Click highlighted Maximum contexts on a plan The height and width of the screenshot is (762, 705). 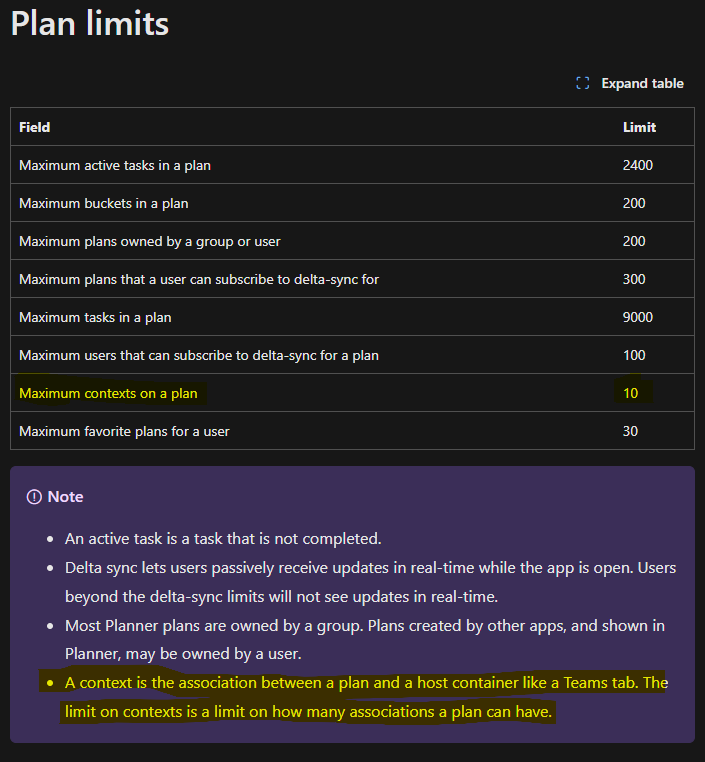tap(108, 393)
